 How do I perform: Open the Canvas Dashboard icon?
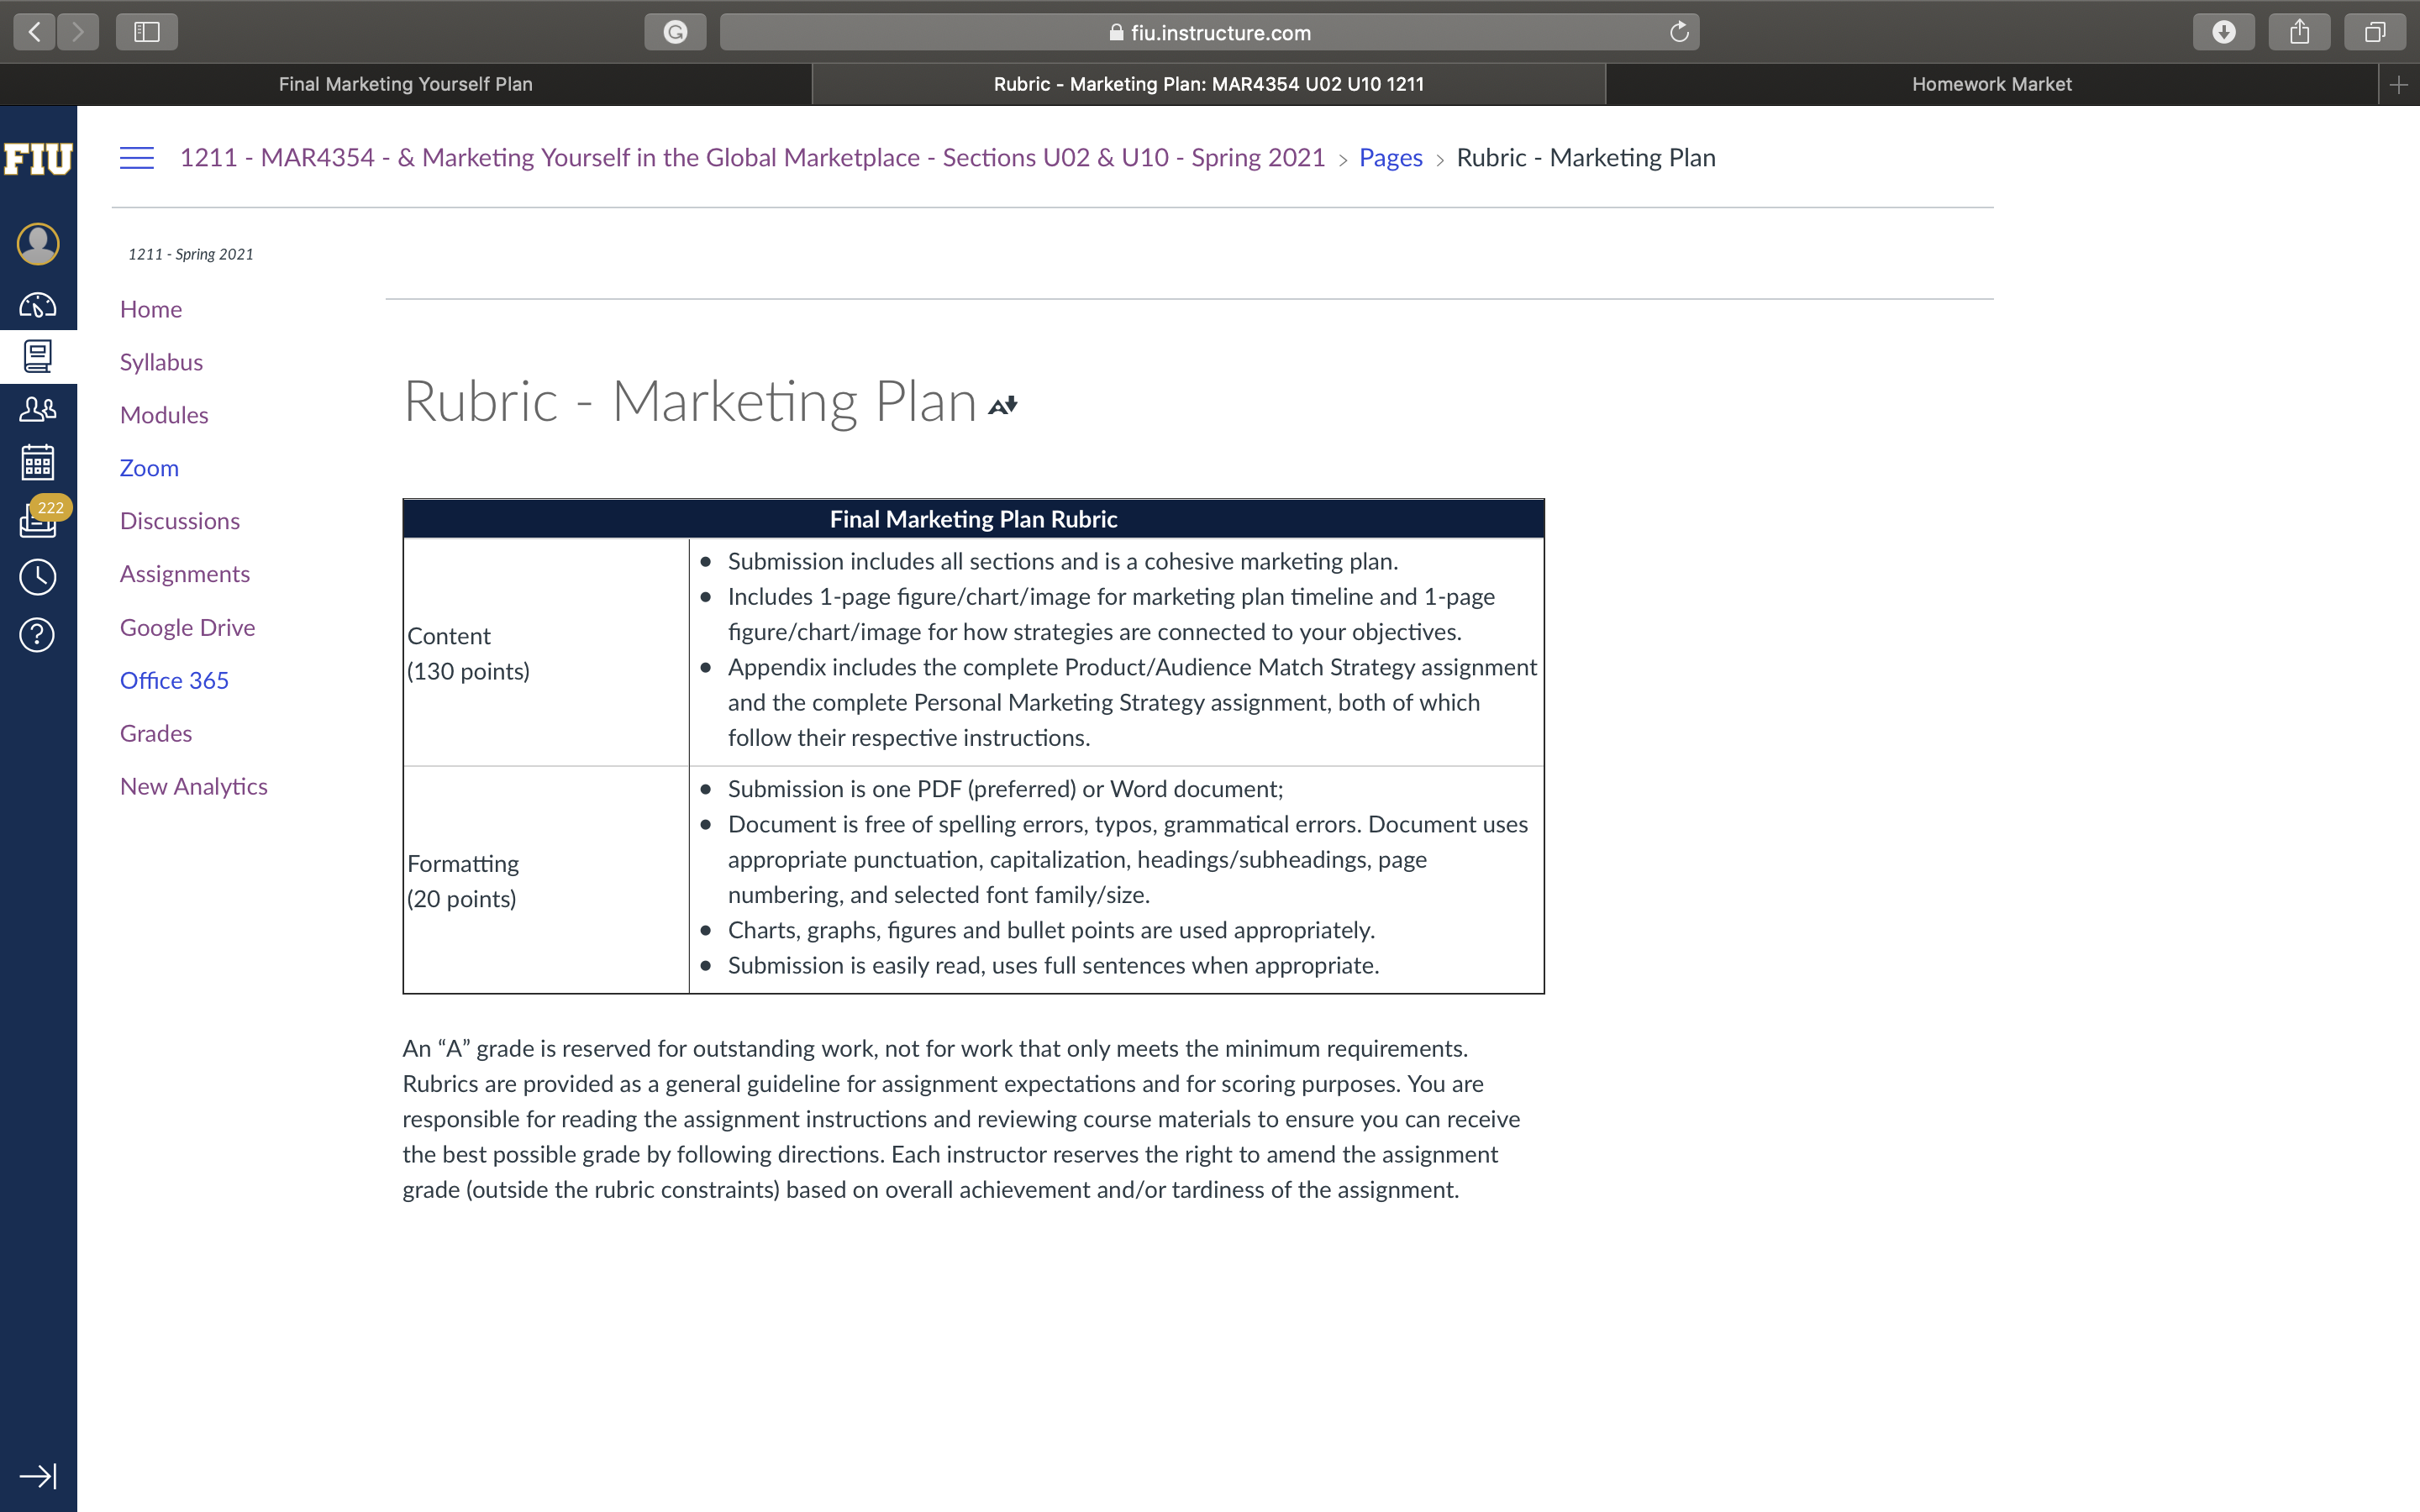[x=38, y=305]
